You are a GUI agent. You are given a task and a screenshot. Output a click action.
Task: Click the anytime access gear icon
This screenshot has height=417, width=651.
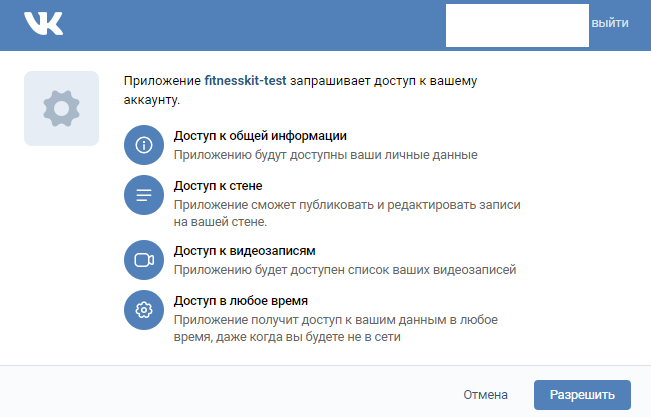tap(144, 310)
